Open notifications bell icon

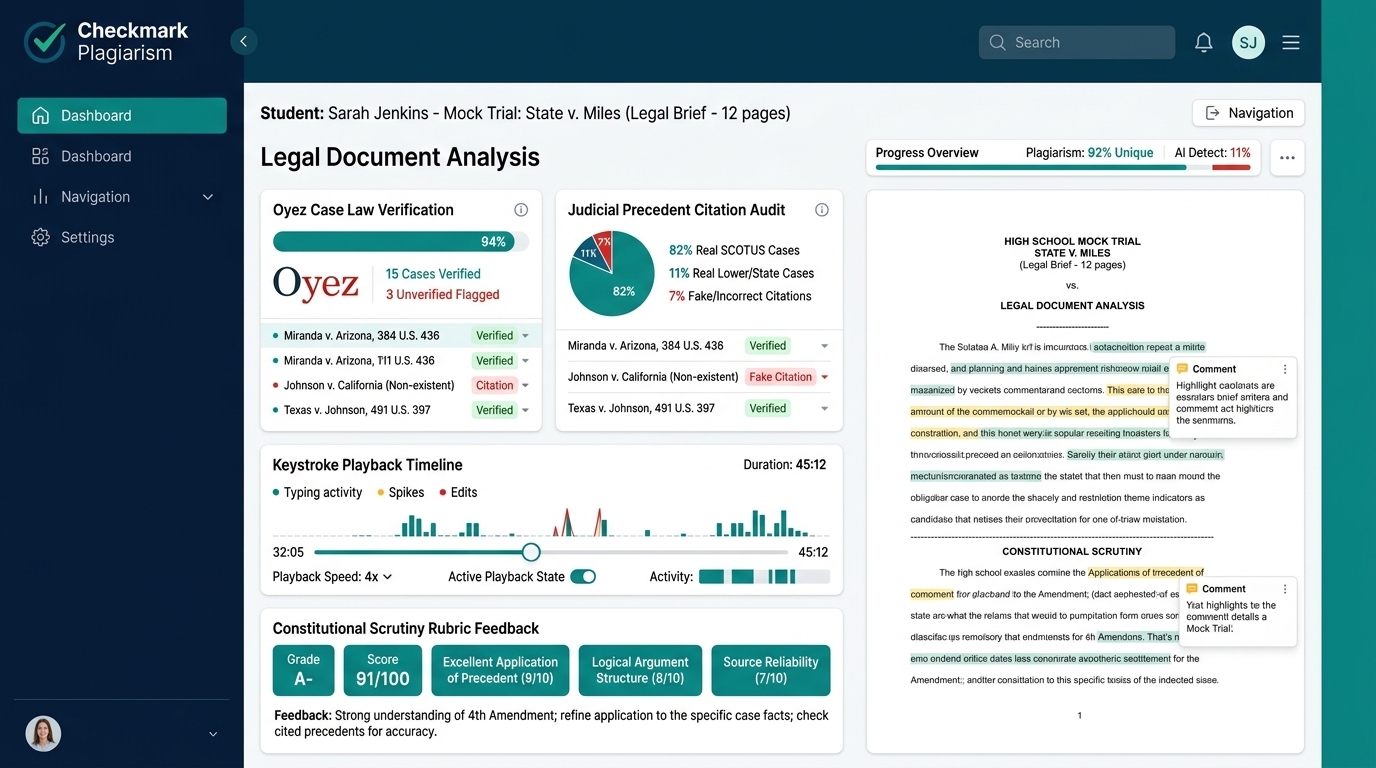tap(1204, 42)
